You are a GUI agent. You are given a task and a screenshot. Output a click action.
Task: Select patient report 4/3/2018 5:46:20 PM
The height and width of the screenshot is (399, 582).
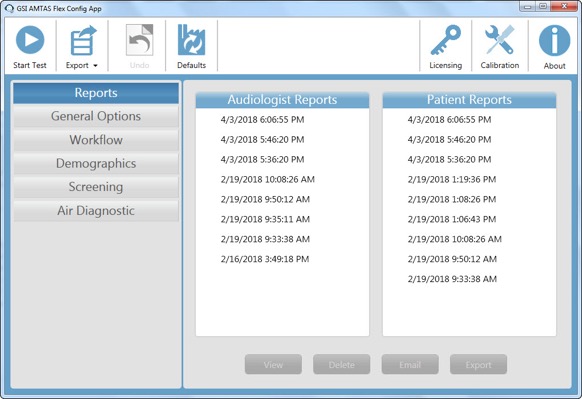(x=449, y=140)
